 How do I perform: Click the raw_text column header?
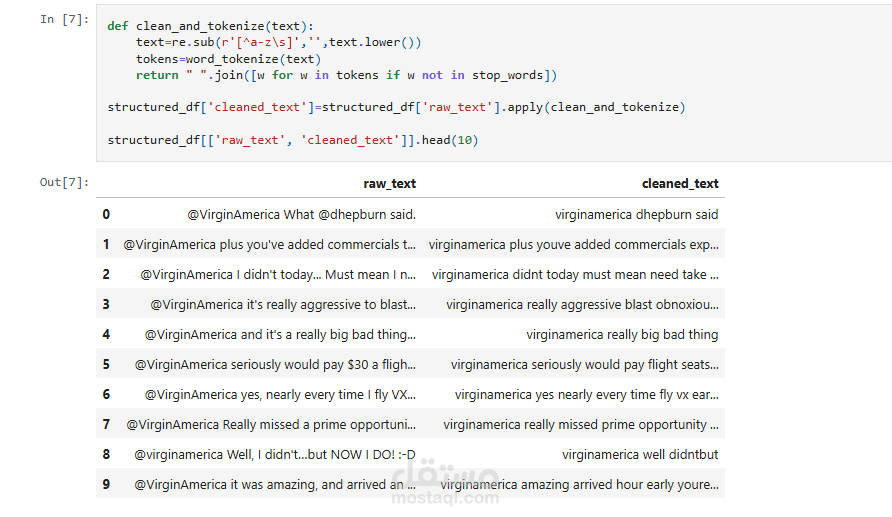389,184
